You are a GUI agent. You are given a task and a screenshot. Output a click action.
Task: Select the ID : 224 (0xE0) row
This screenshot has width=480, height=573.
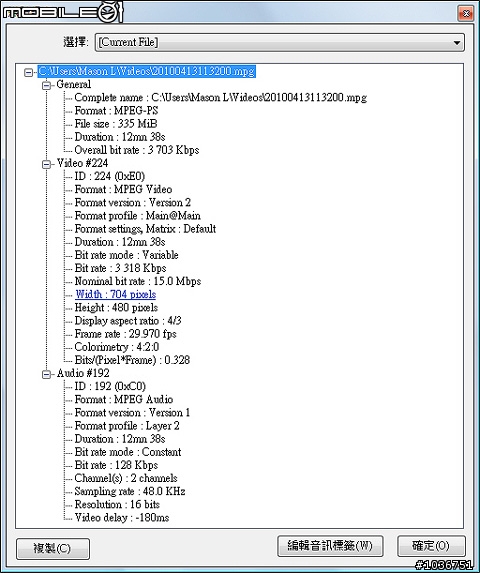tap(110, 176)
